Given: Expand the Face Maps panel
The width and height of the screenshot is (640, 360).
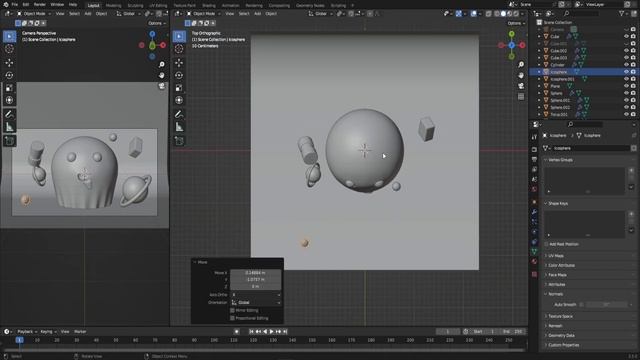Looking at the screenshot, I should pyautogui.click(x=557, y=275).
